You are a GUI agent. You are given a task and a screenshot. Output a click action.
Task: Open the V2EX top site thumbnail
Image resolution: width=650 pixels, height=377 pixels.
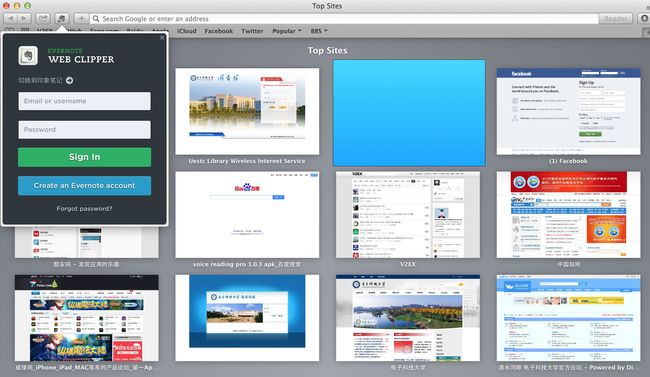(408, 215)
